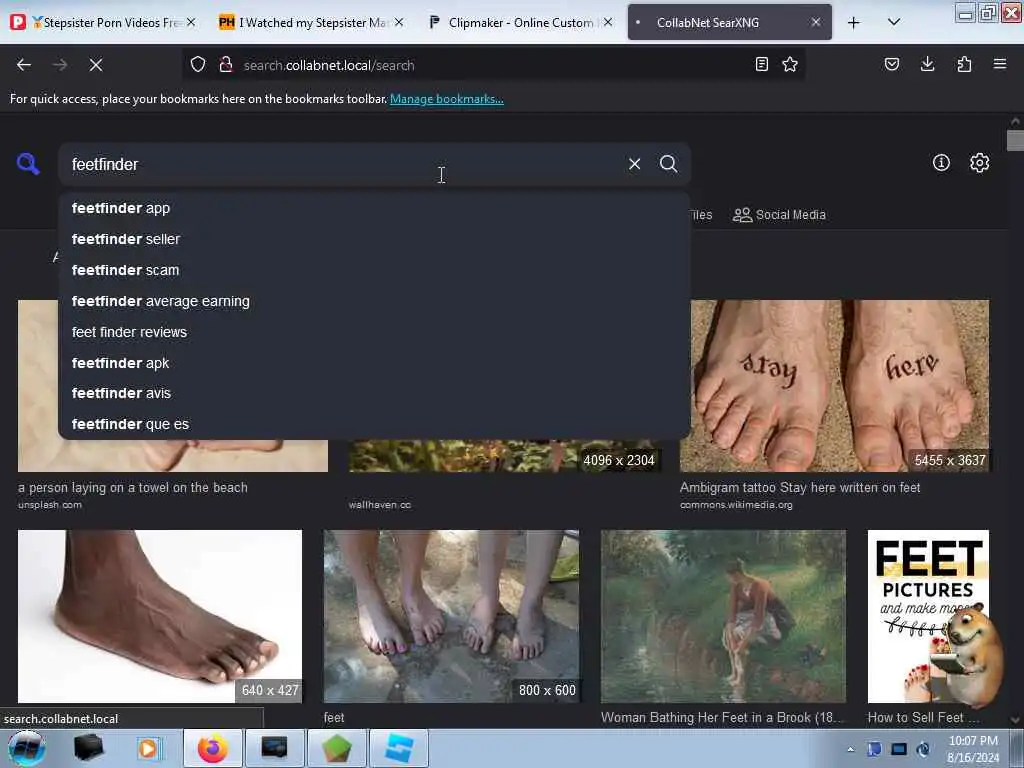The width and height of the screenshot is (1024, 768).
Task: Close the CollabNet SearXNG tab
Action: click(x=816, y=22)
